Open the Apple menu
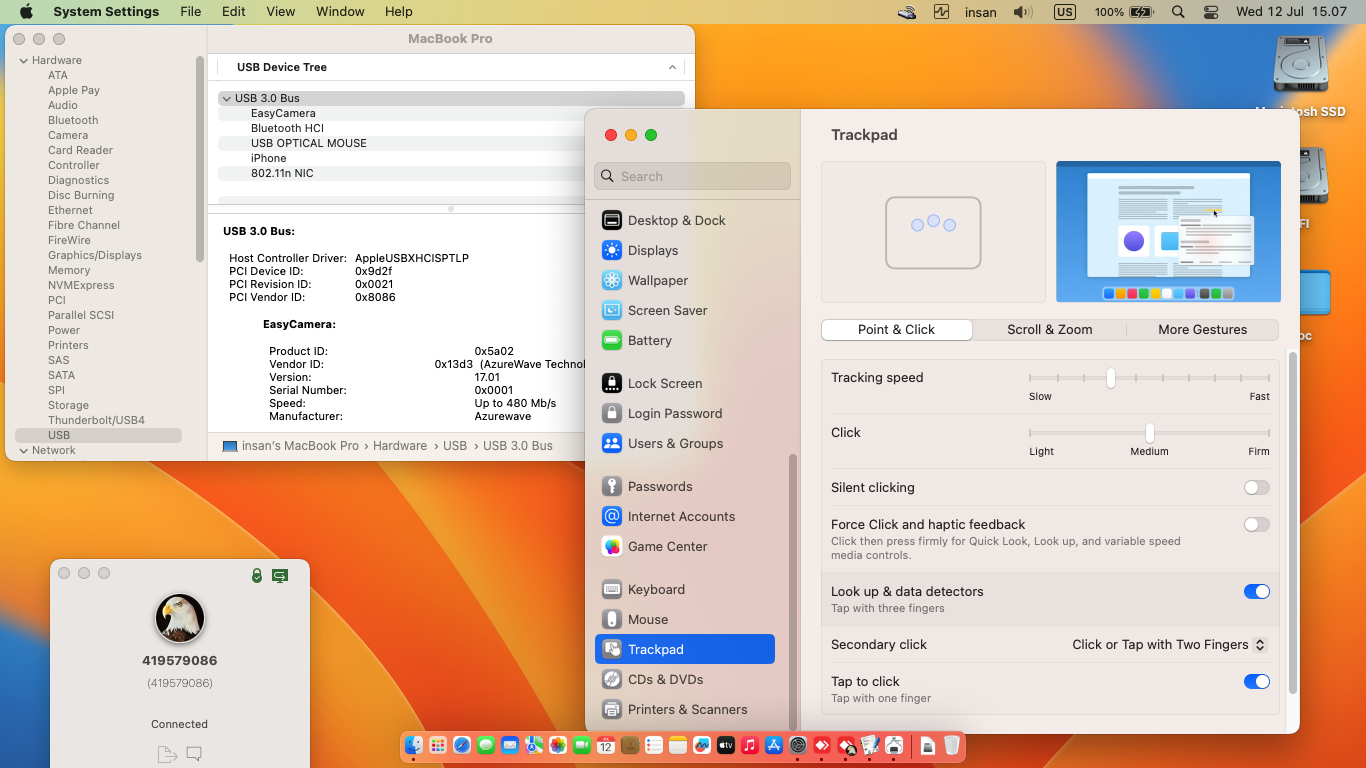 [26, 12]
